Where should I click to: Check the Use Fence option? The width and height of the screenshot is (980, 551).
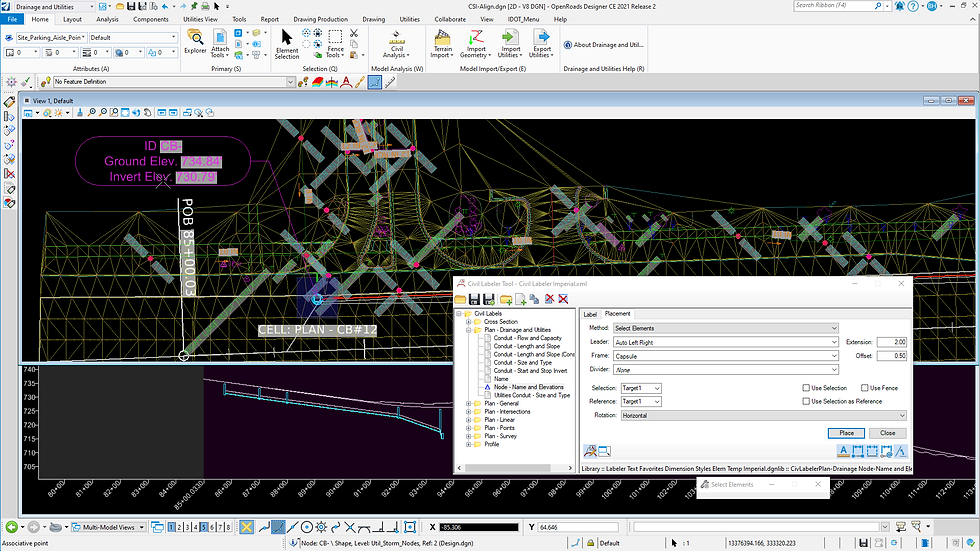click(x=865, y=388)
